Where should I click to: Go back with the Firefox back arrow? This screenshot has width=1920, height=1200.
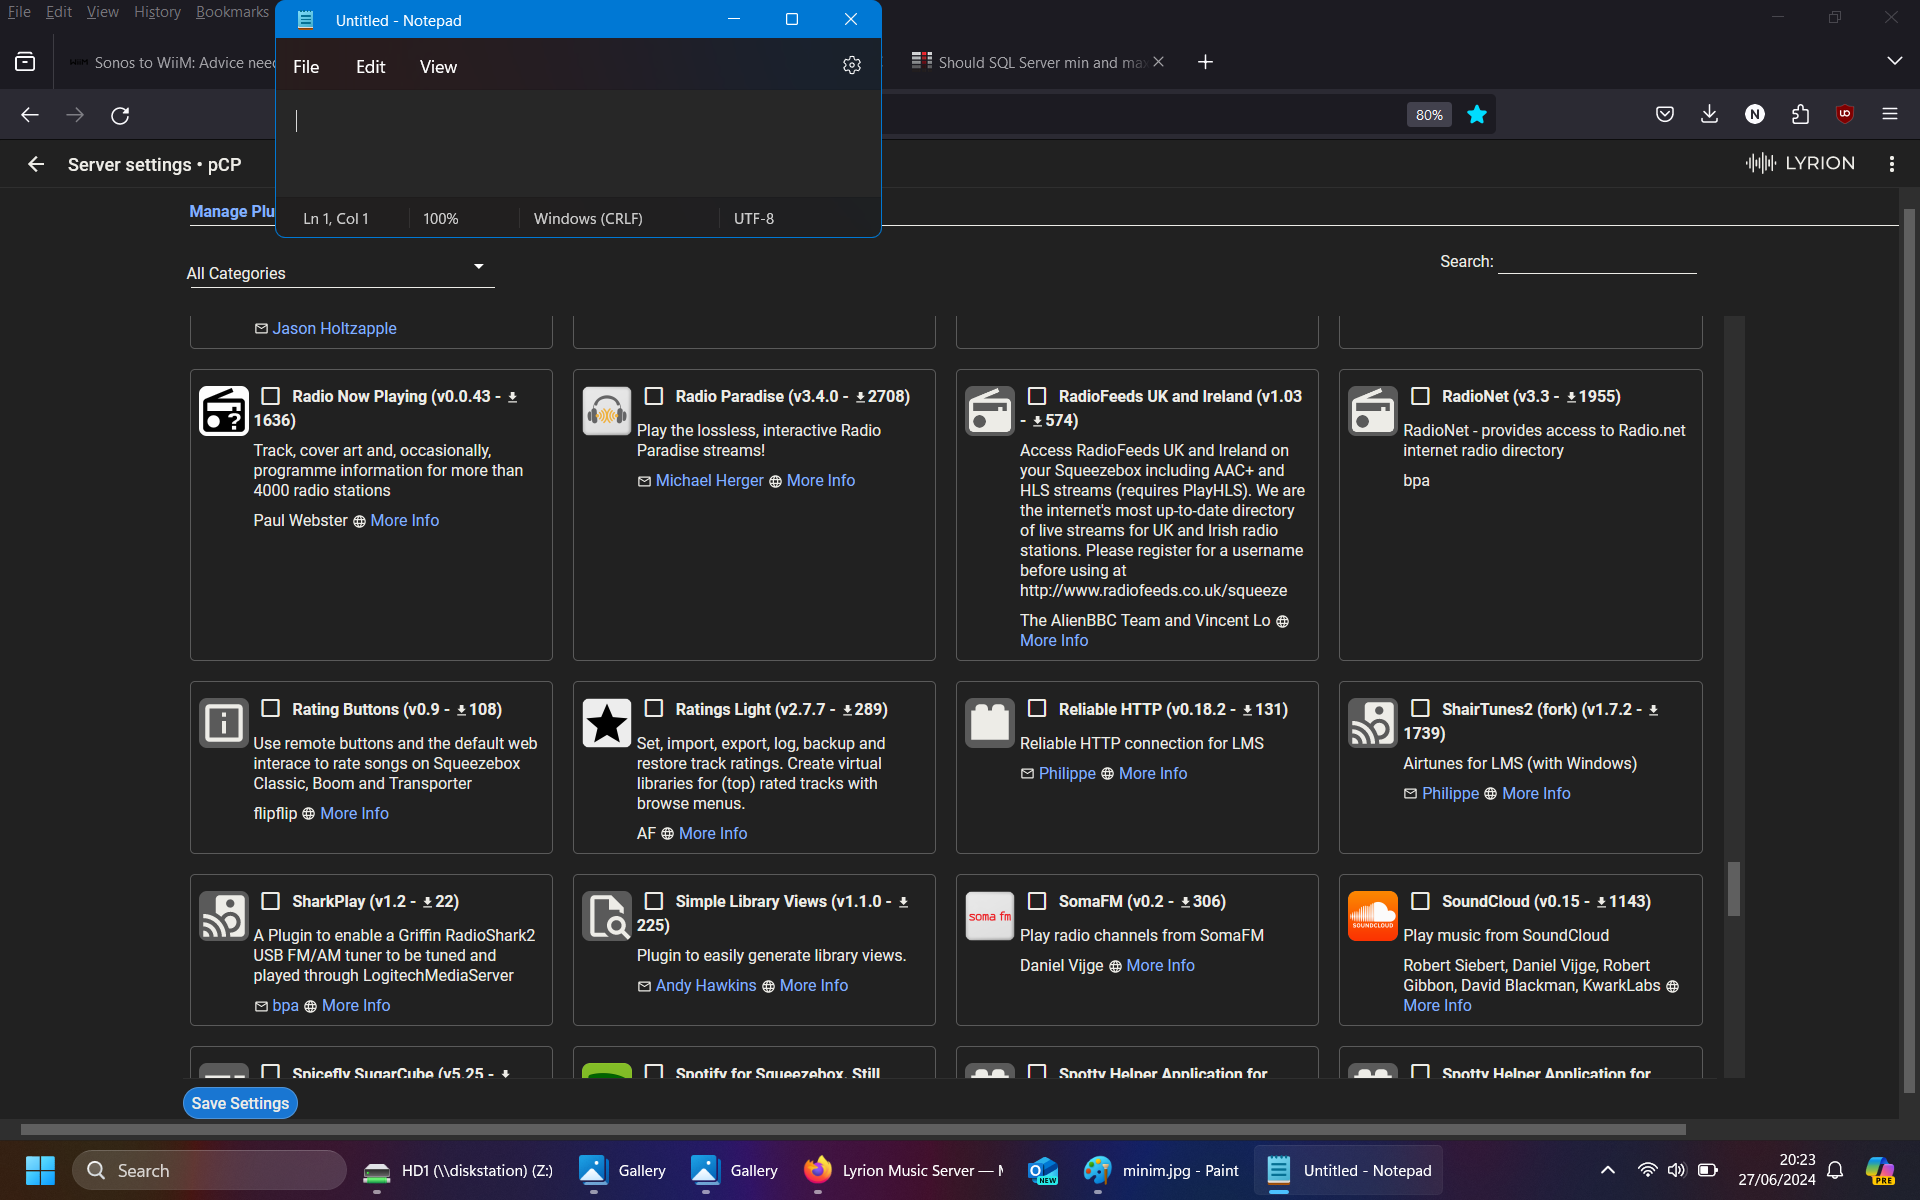click(30, 115)
